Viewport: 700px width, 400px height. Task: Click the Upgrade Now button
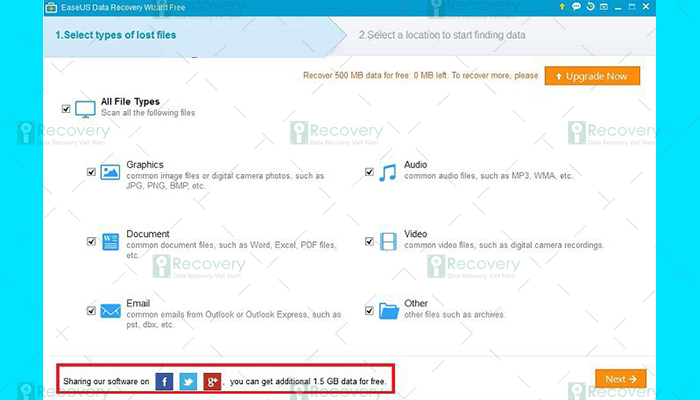tap(592, 76)
